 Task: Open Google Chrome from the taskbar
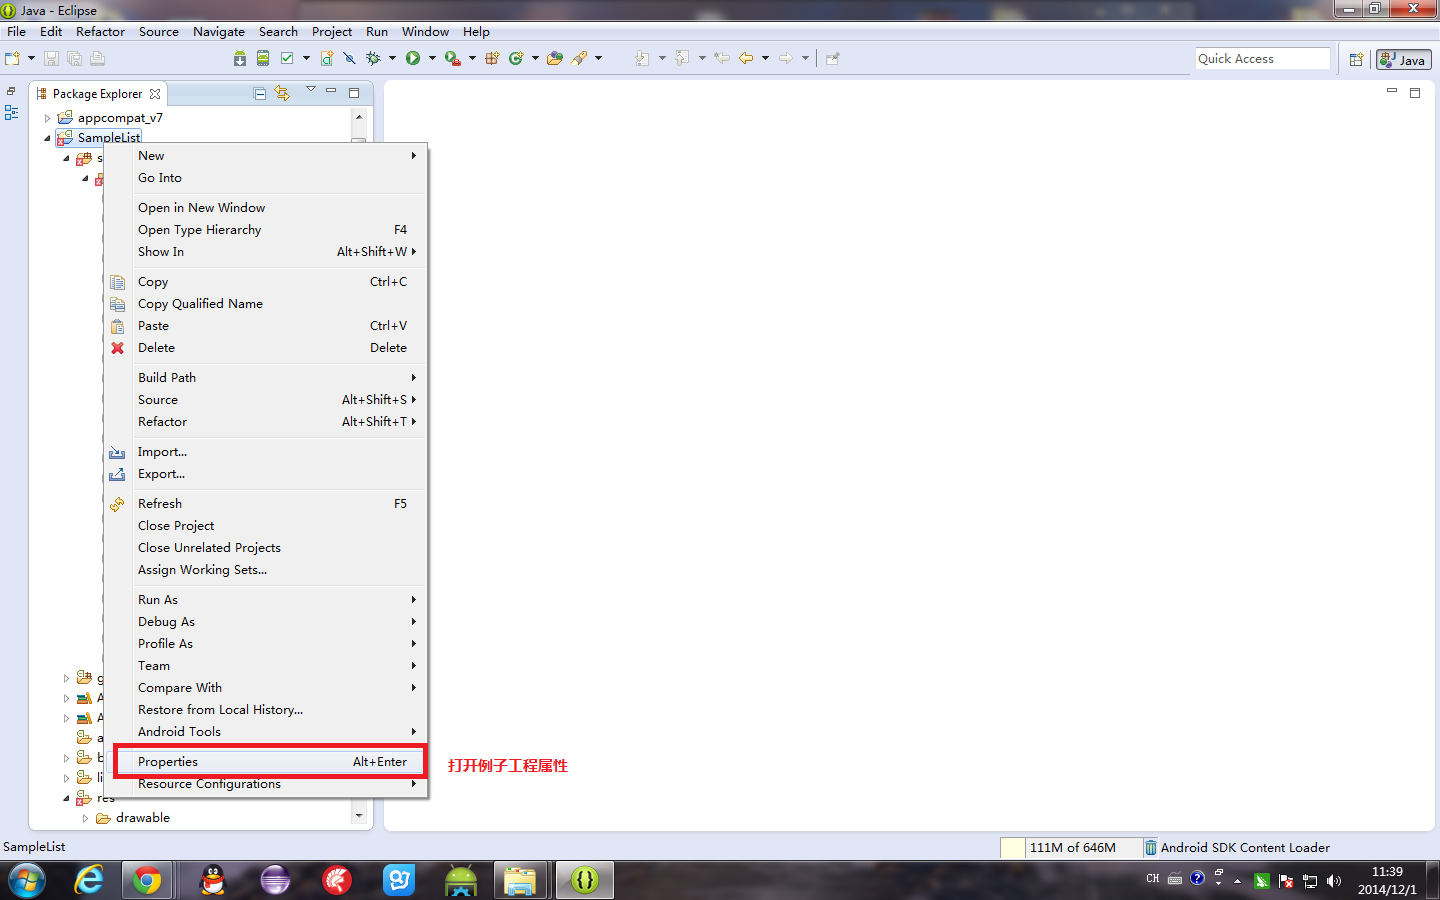point(148,880)
